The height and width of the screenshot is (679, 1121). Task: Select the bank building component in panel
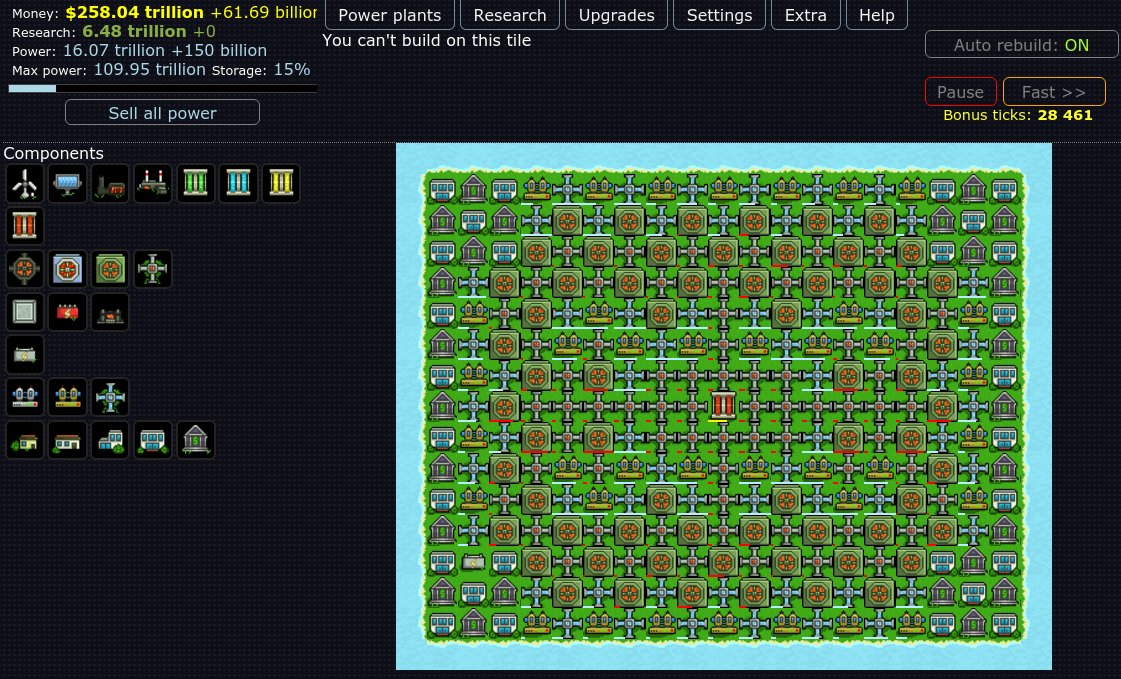[196, 440]
